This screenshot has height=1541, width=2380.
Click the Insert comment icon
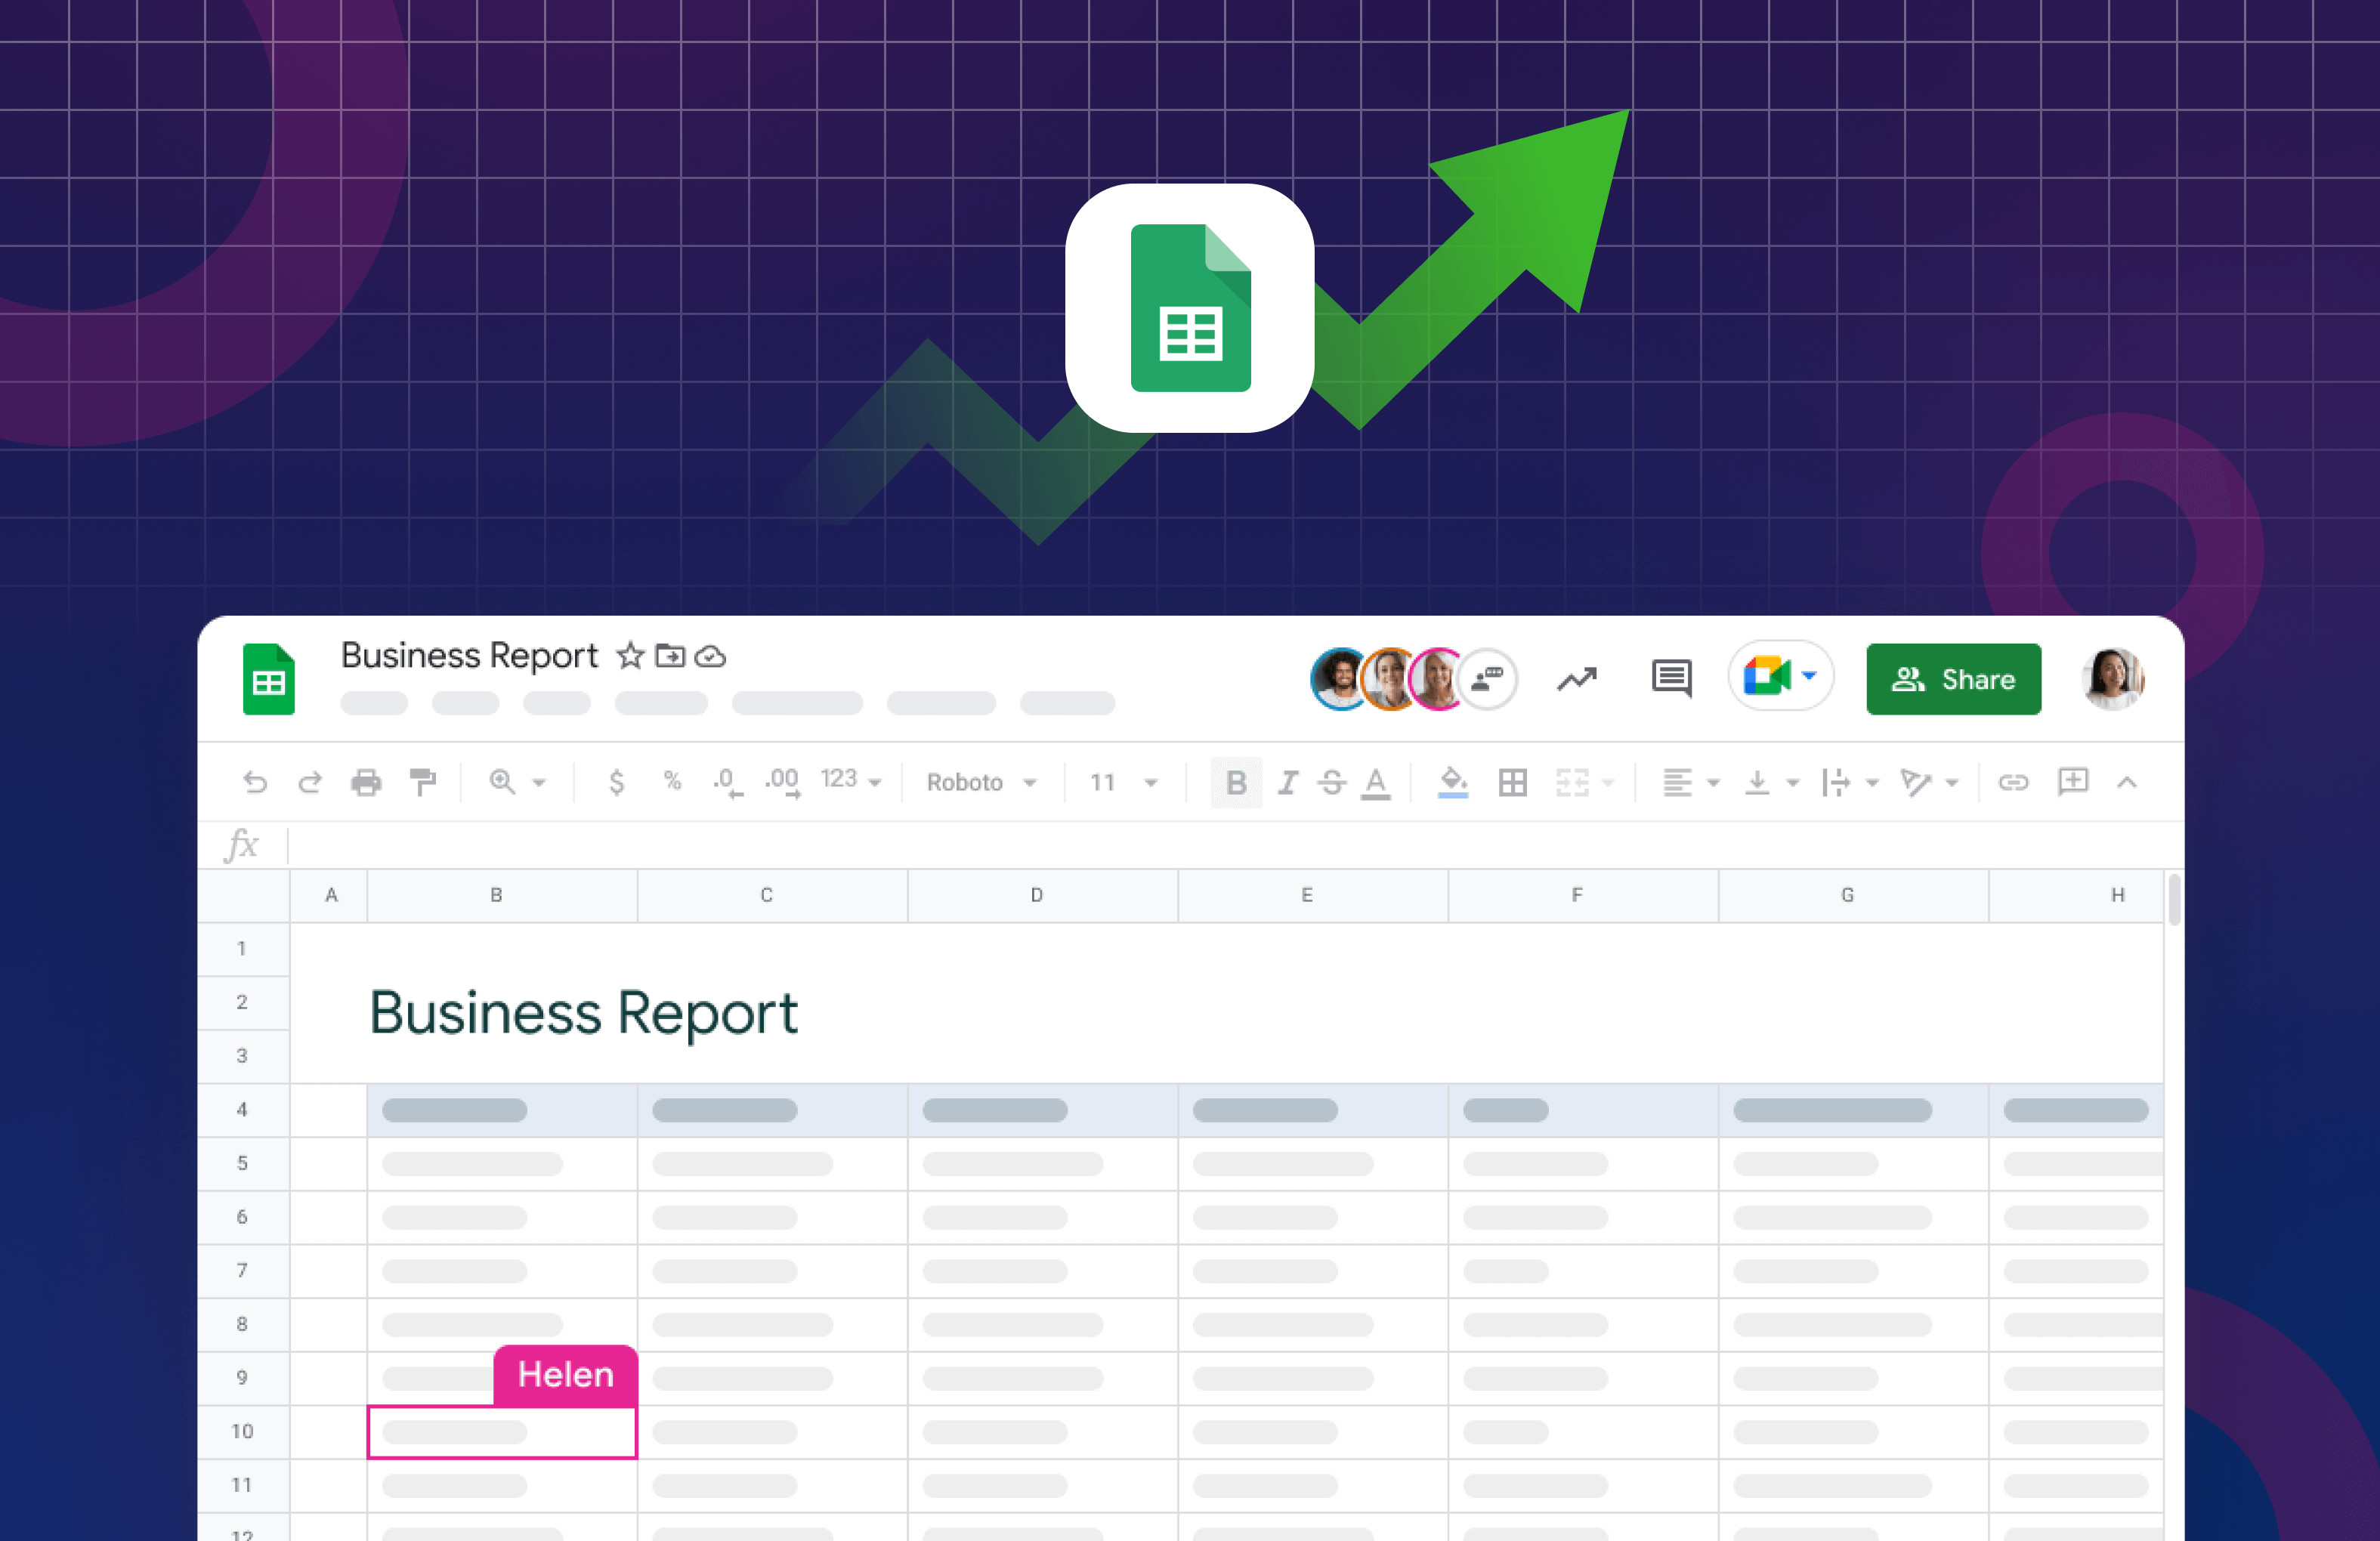[2073, 781]
